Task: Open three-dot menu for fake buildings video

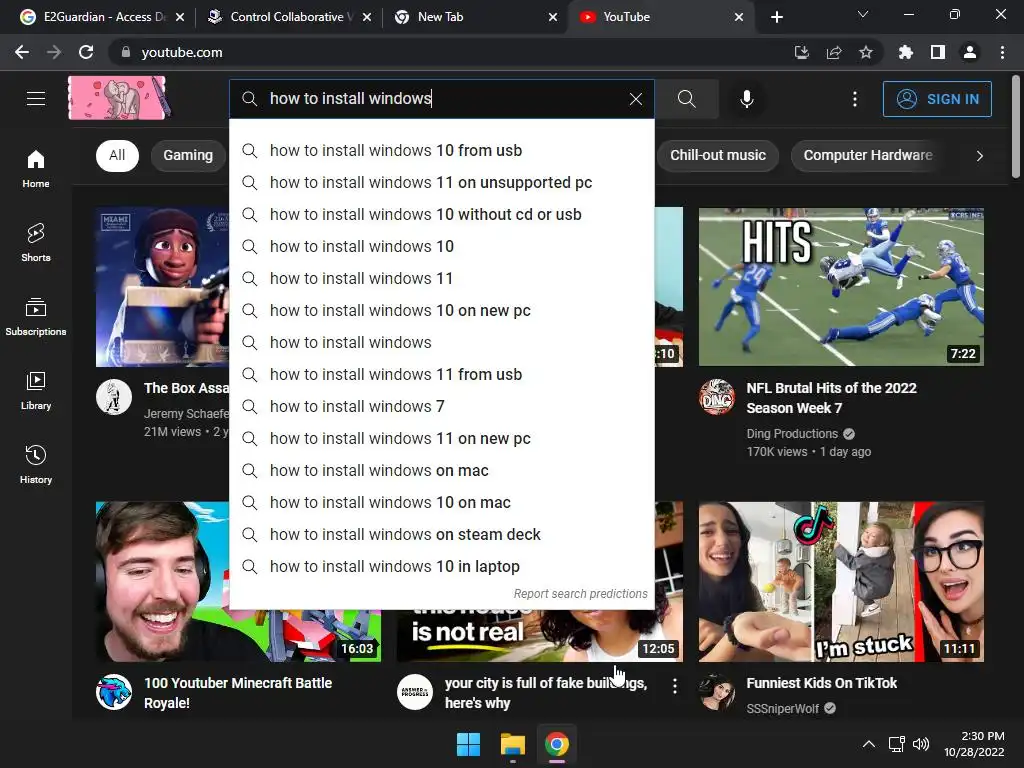Action: tap(675, 686)
